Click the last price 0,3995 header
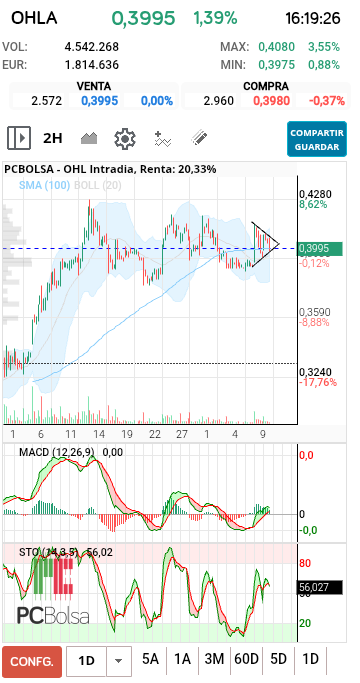The width and height of the screenshot is (360, 683). point(143,18)
